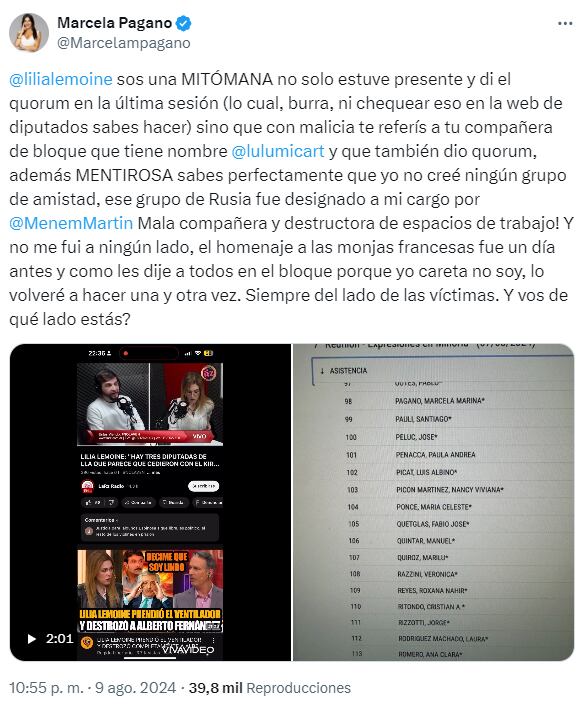Open the @lilialemoine mention link

(x=61, y=79)
